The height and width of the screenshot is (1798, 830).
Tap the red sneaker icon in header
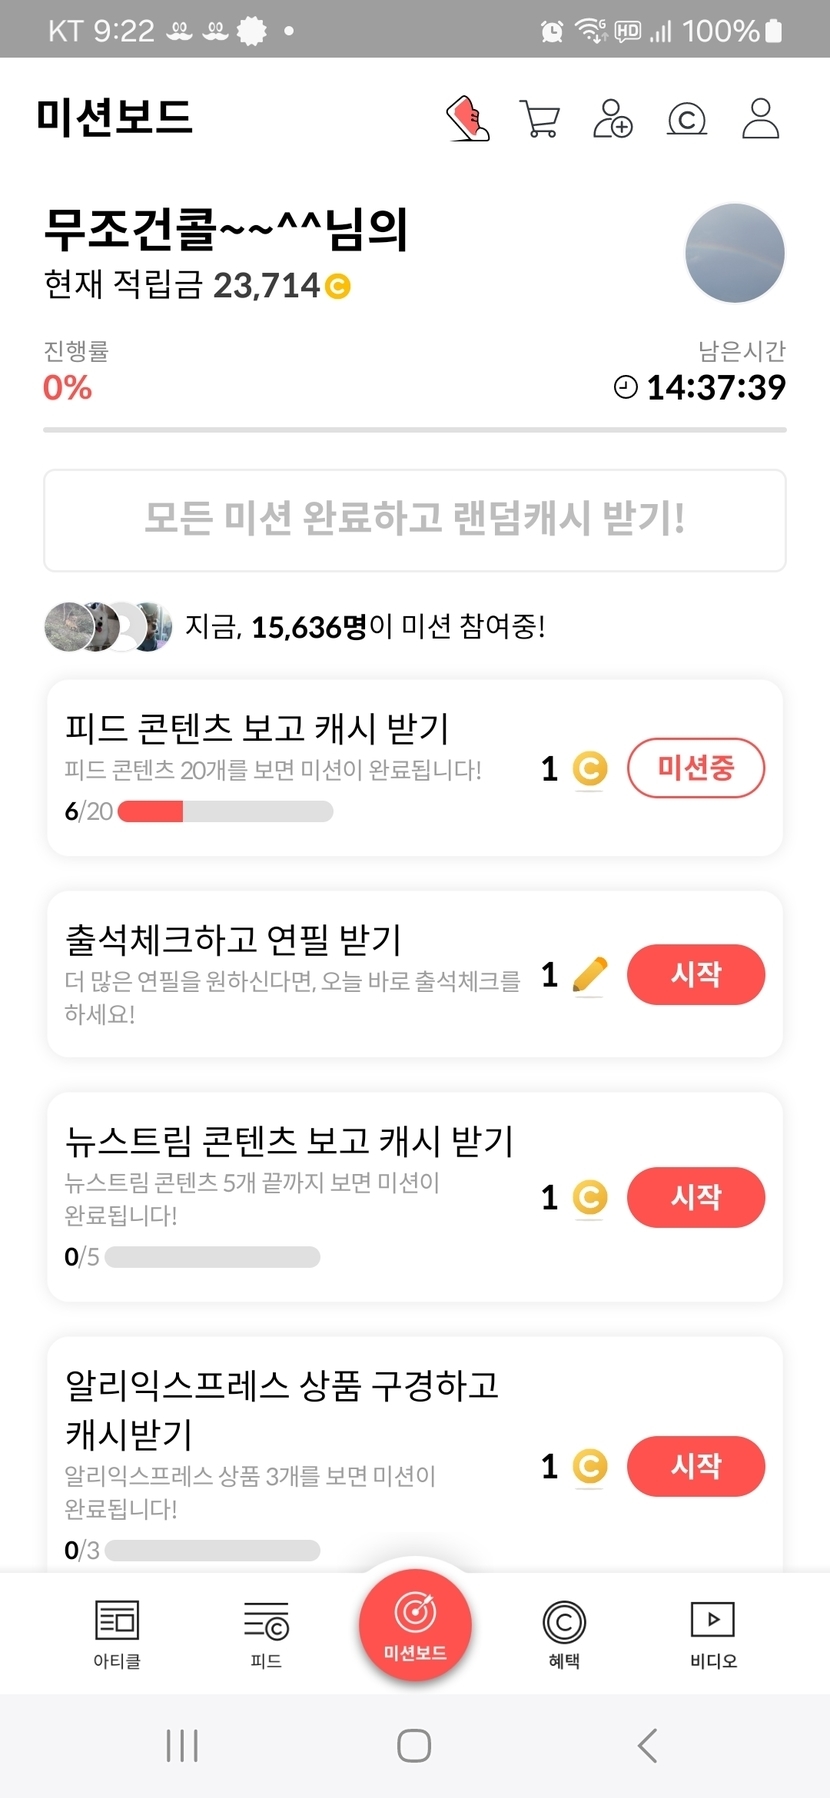467,119
